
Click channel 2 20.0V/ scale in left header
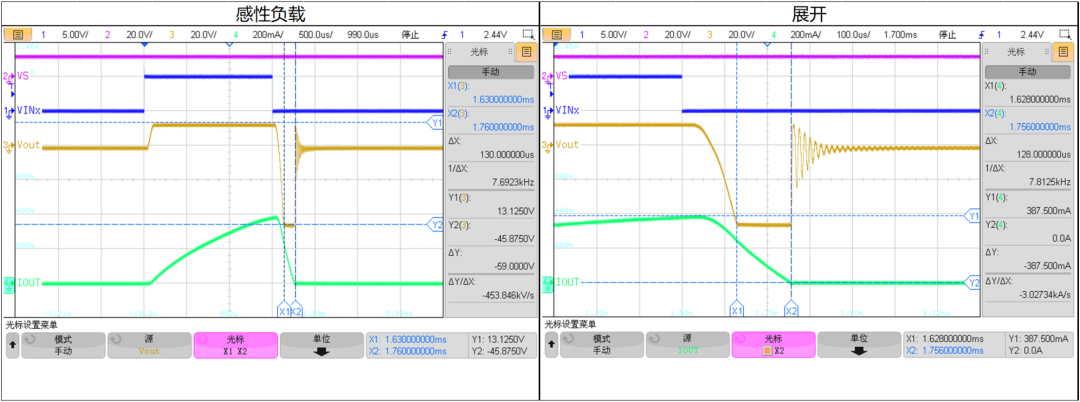tap(140, 34)
